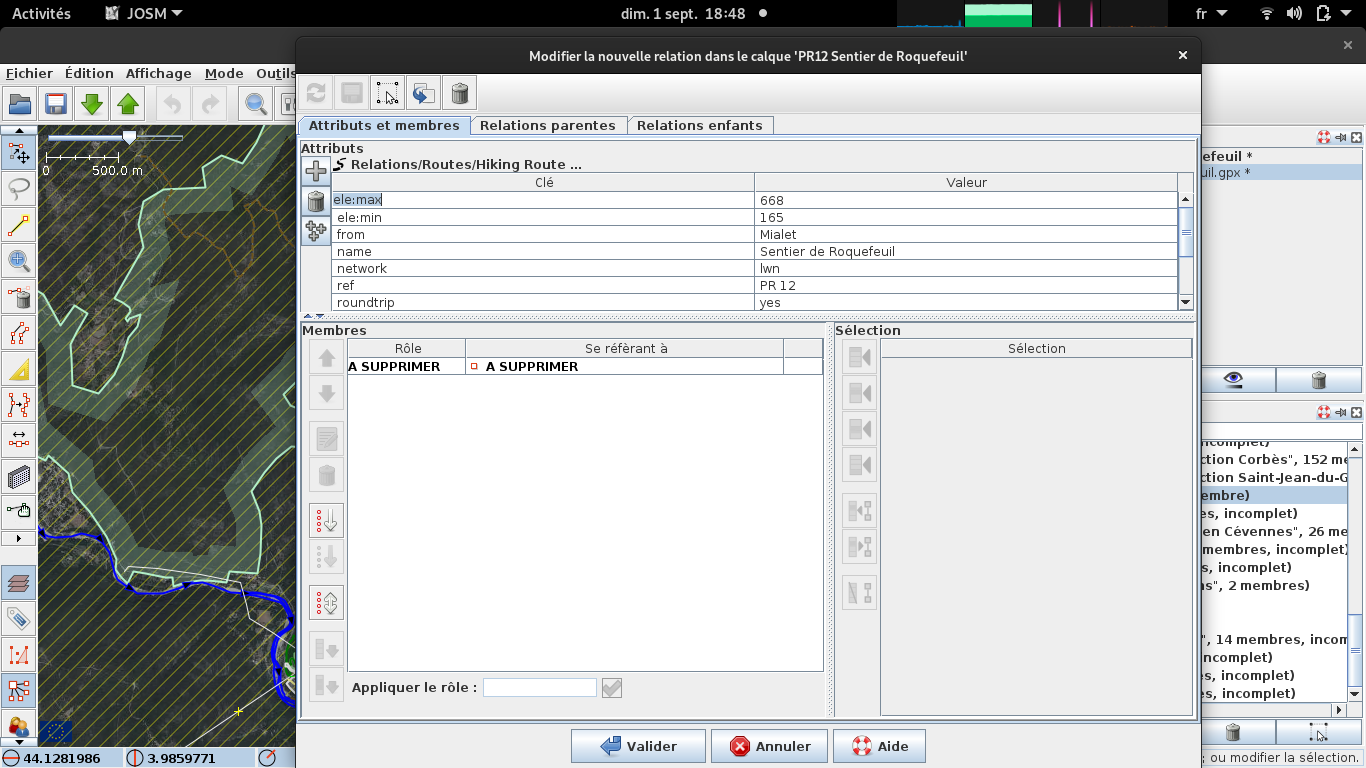Click the duplicate relation icon in dialog toolbar
The image size is (1366, 768).
click(x=423, y=93)
